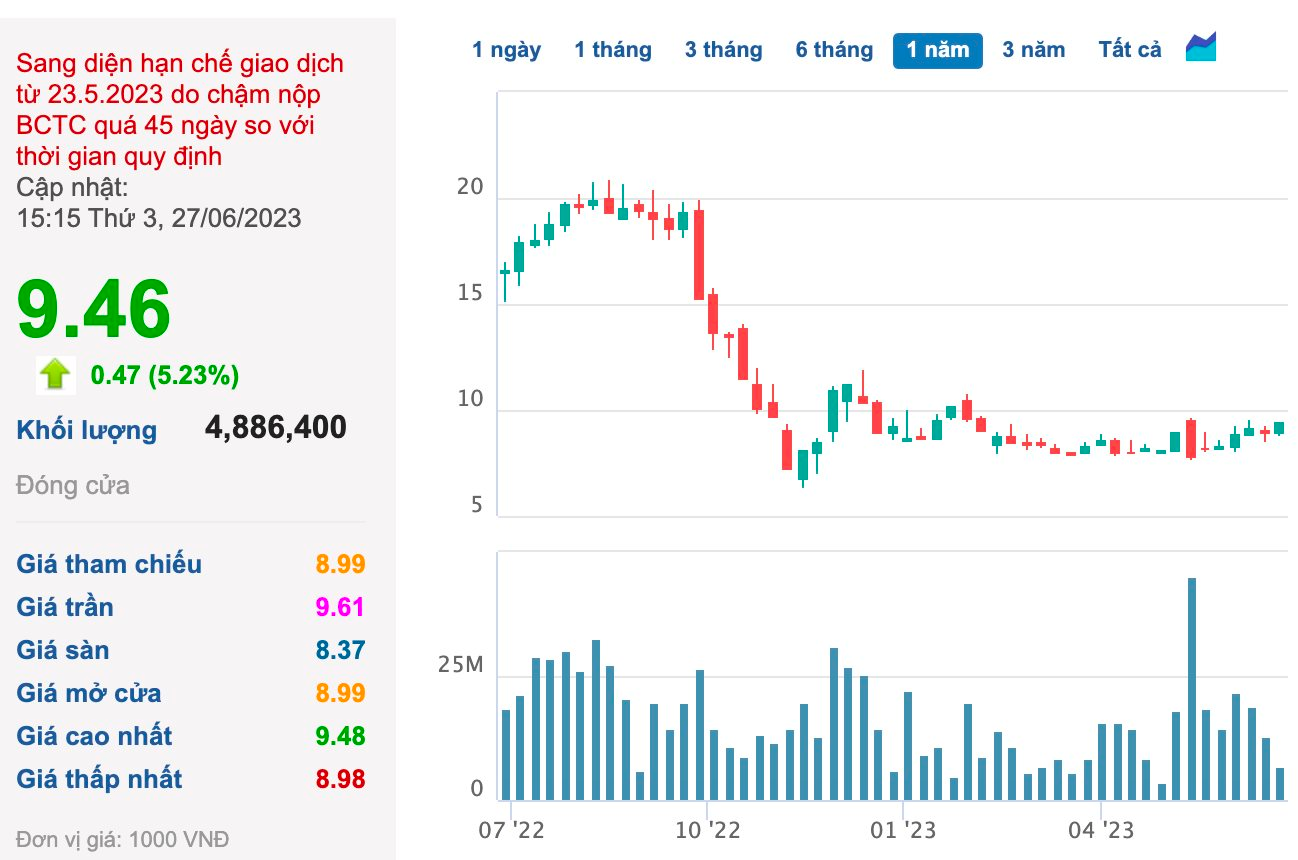Viewport: 1298px width, 860px height.
Task: Click the price change '0.47 (5.23%)'
Action: [x=165, y=375]
